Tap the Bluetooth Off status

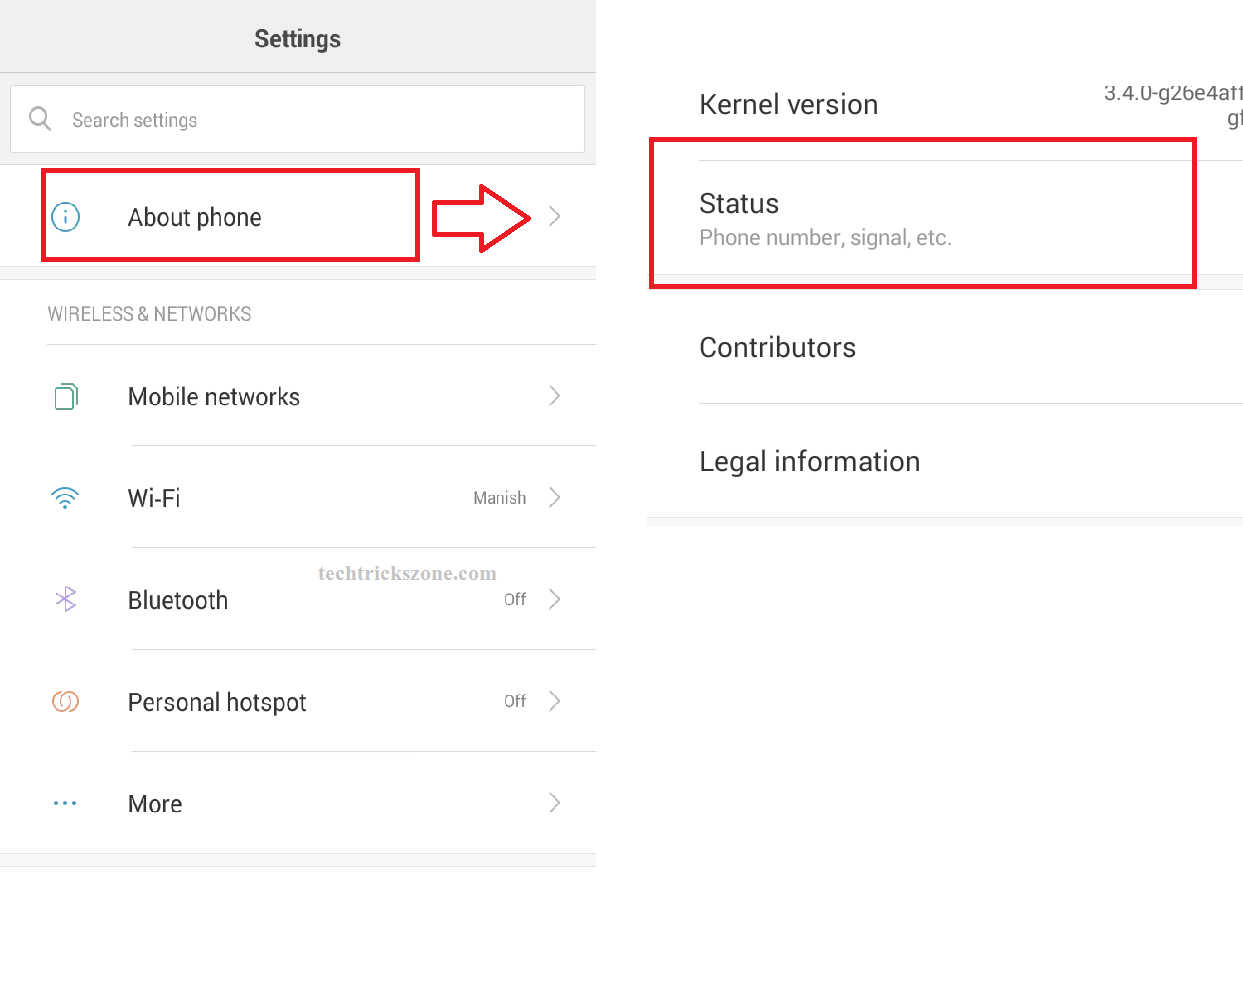point(515,600)
